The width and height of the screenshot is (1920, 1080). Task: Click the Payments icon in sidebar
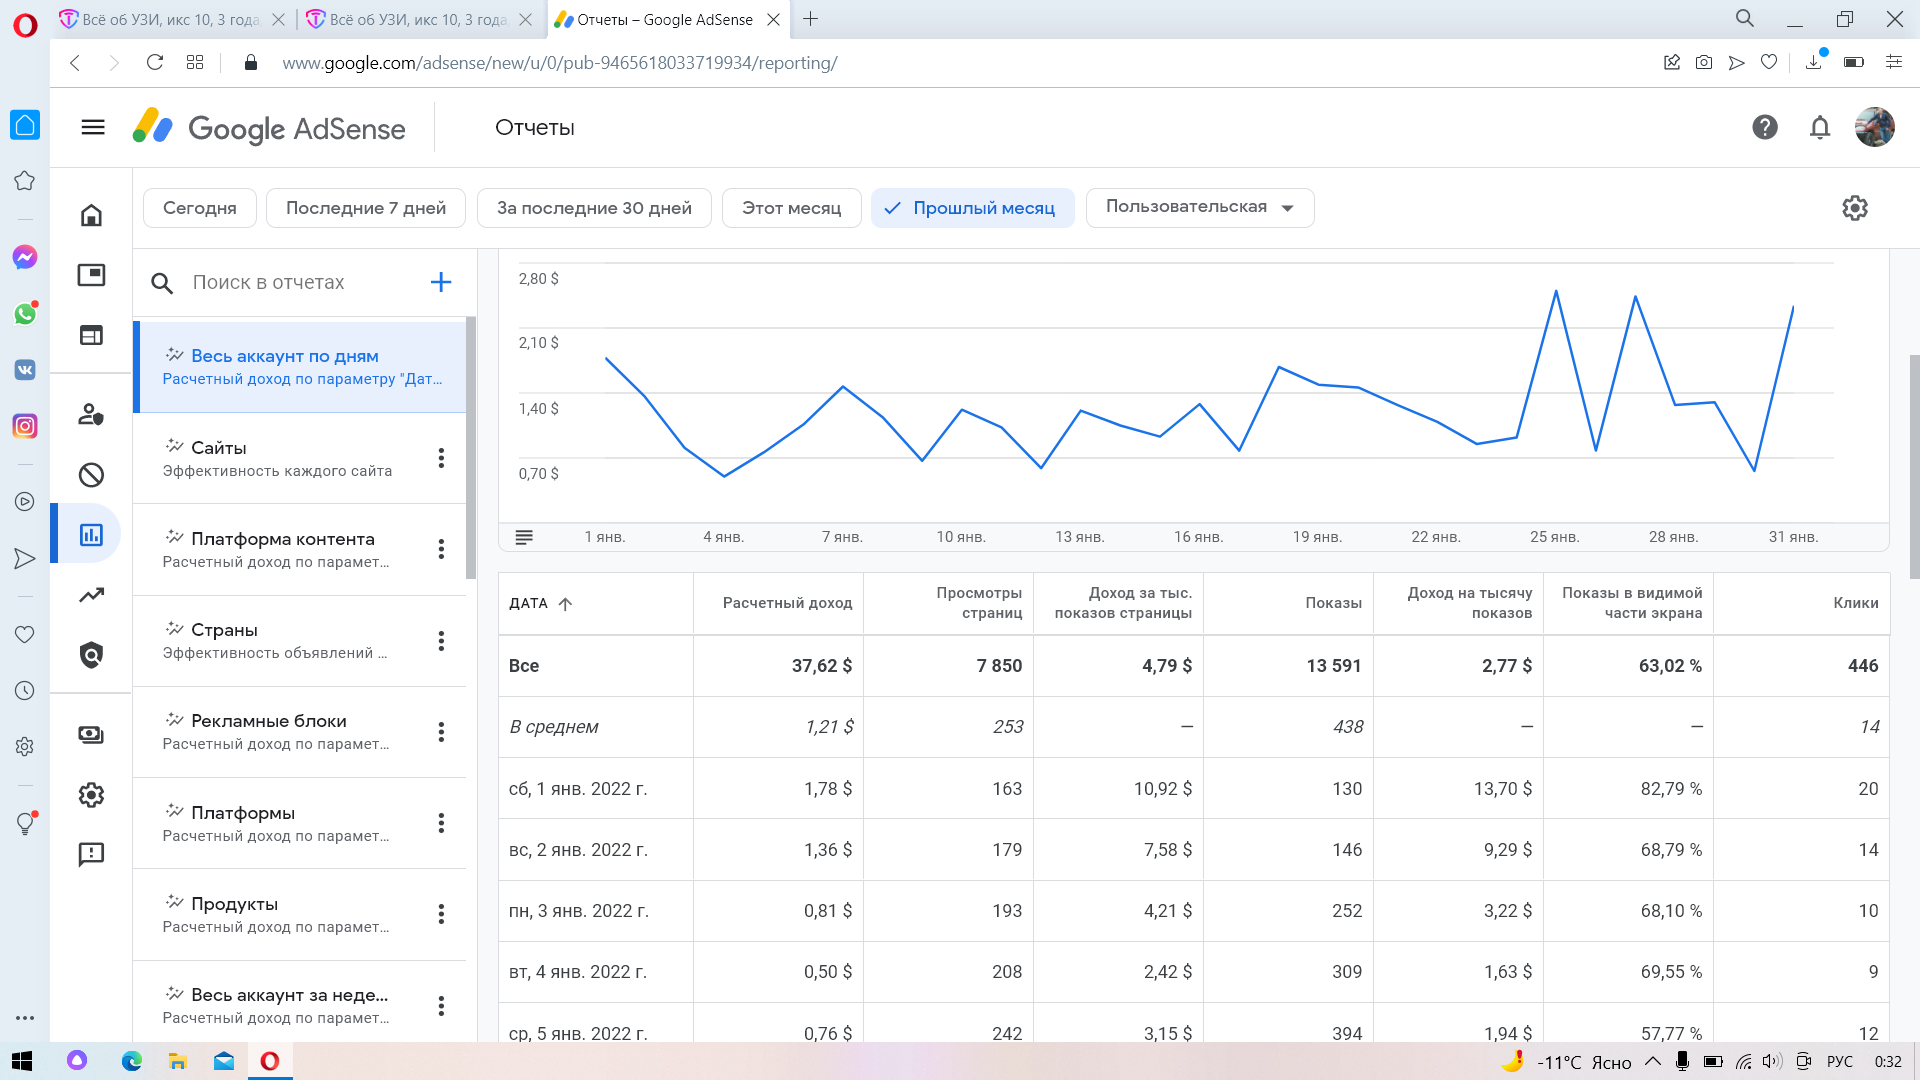click(x=91, y=735)
